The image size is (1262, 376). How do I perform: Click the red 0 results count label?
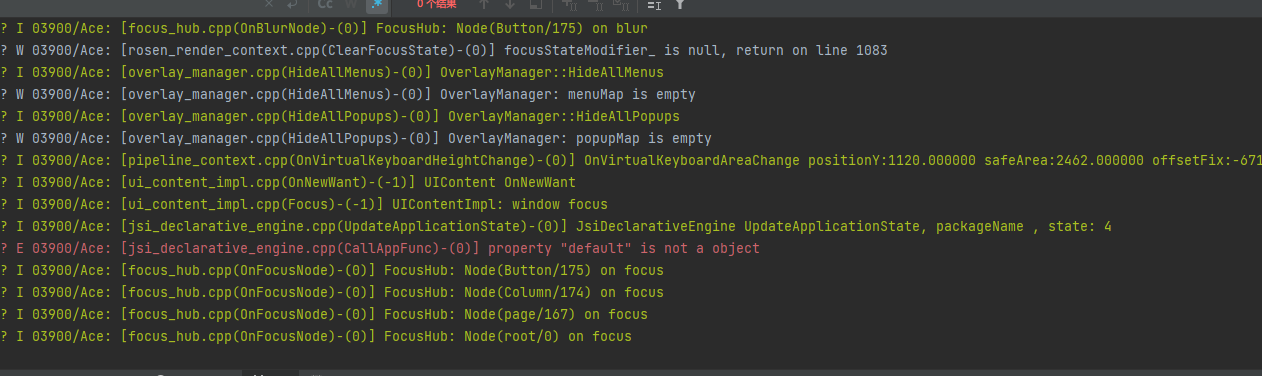(x=437, y=4)
